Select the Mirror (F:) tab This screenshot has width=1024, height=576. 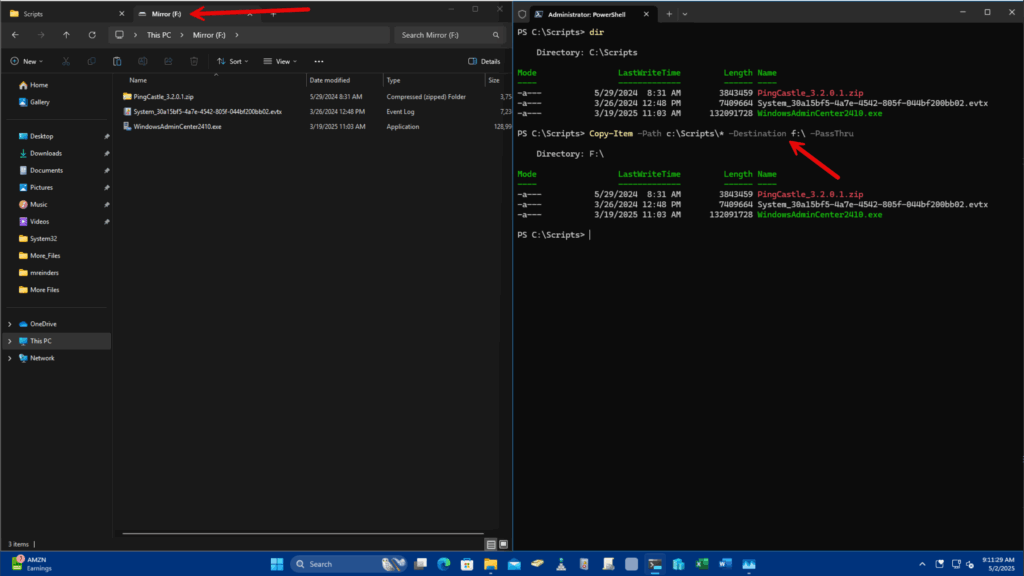(x=196, y=14)
